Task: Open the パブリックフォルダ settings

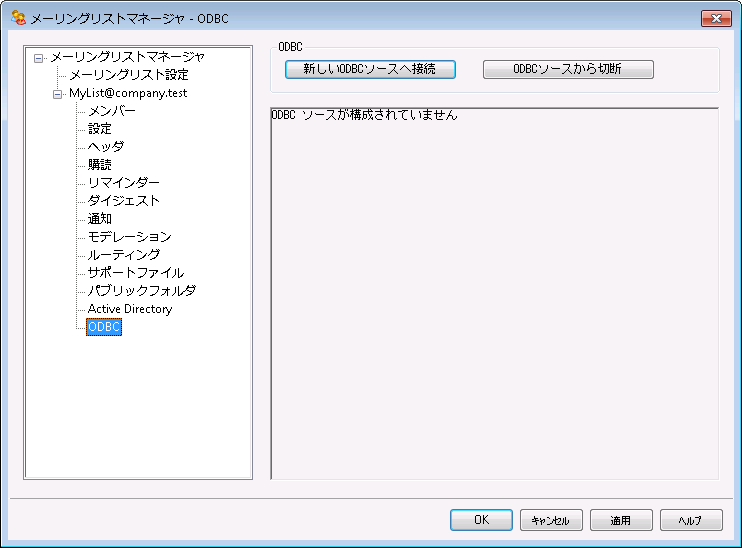Action: (141, 291)
